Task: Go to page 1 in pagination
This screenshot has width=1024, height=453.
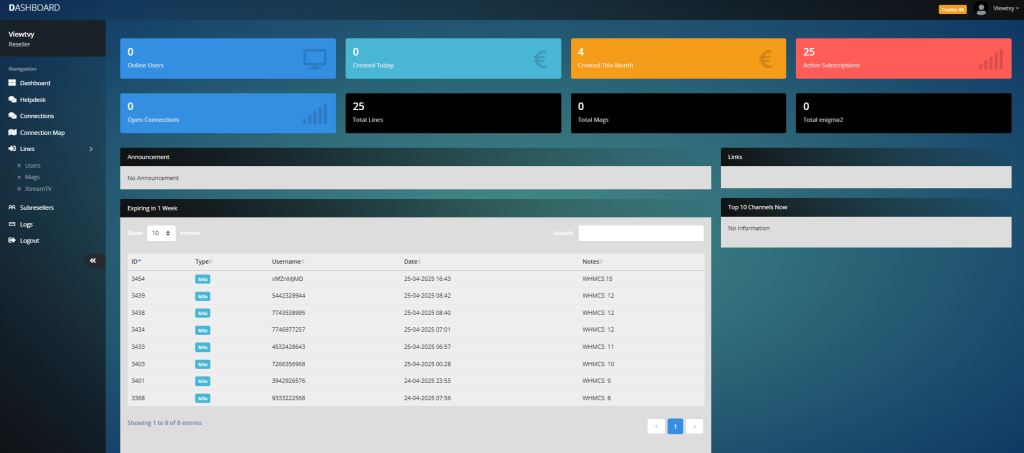Action: coord(675,426)
